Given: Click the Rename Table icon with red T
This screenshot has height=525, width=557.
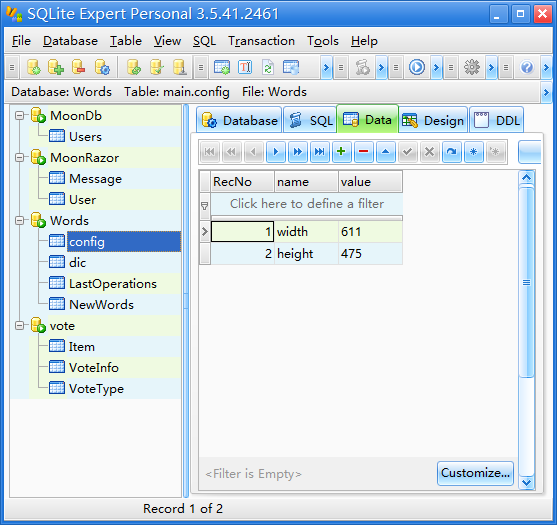Looking at the screenshot, I should tap(245, 67).
